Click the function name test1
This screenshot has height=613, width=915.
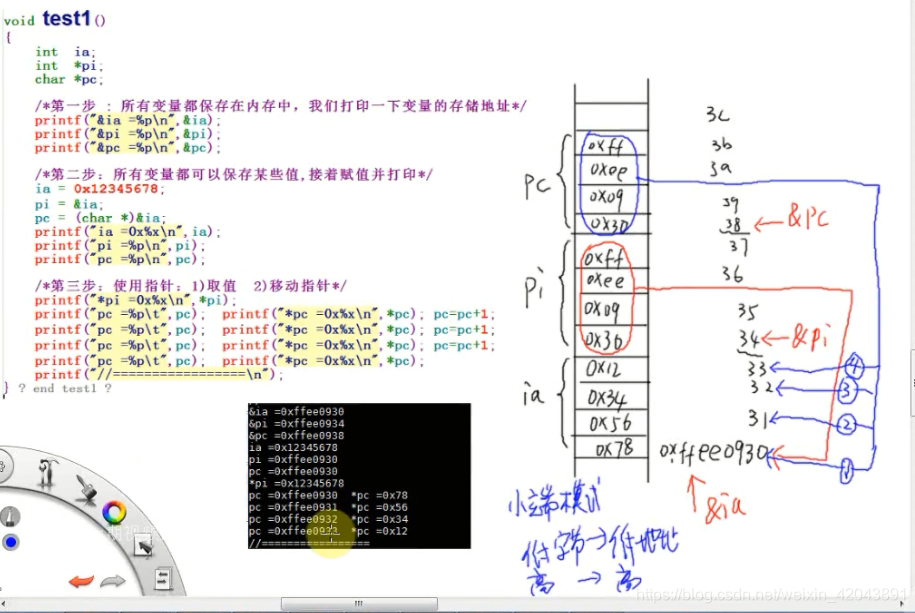pyautogui.click(x=66, y=19)
